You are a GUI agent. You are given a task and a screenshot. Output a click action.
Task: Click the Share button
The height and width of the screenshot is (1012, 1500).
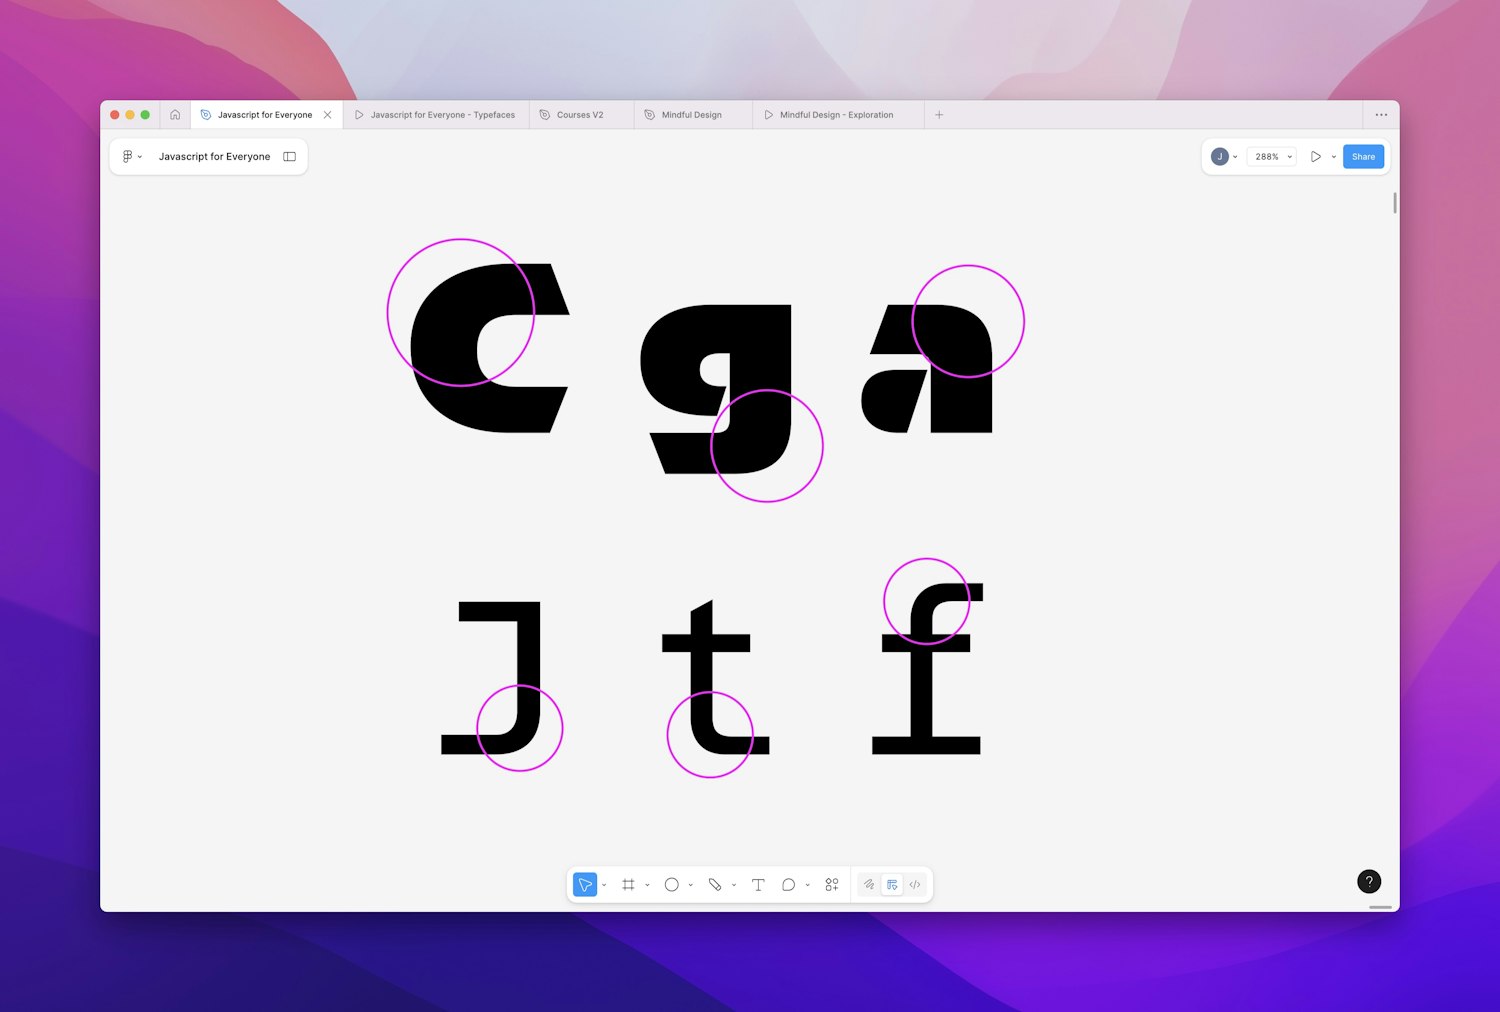pyautogui.click(x=1362, y=156)
